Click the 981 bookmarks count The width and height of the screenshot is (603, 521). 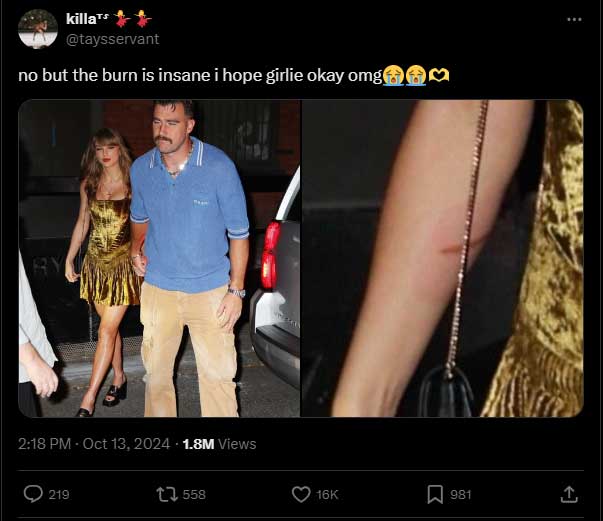pos(461,494)
